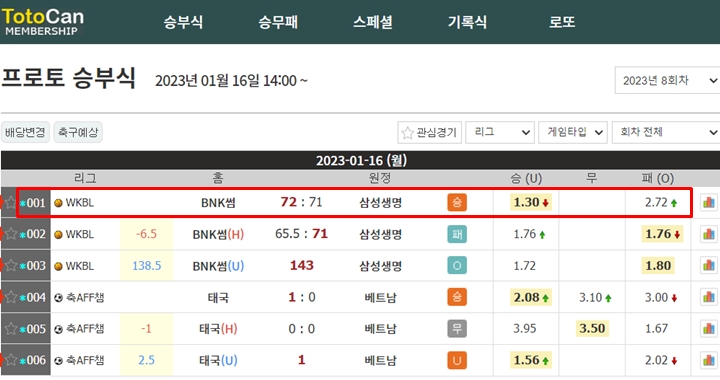Click the orange 승 result badge for game 001
The image size is (720, 380).
pyautogui.click(x=457, y=202)
